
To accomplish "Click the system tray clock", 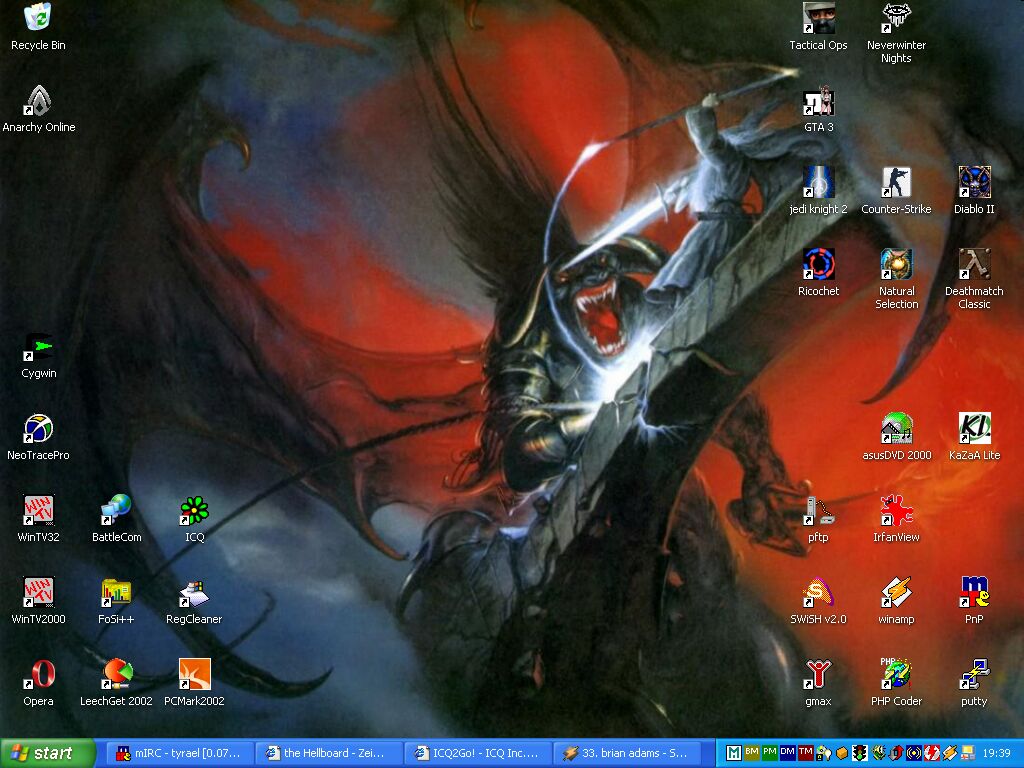I will pos(996,753).
